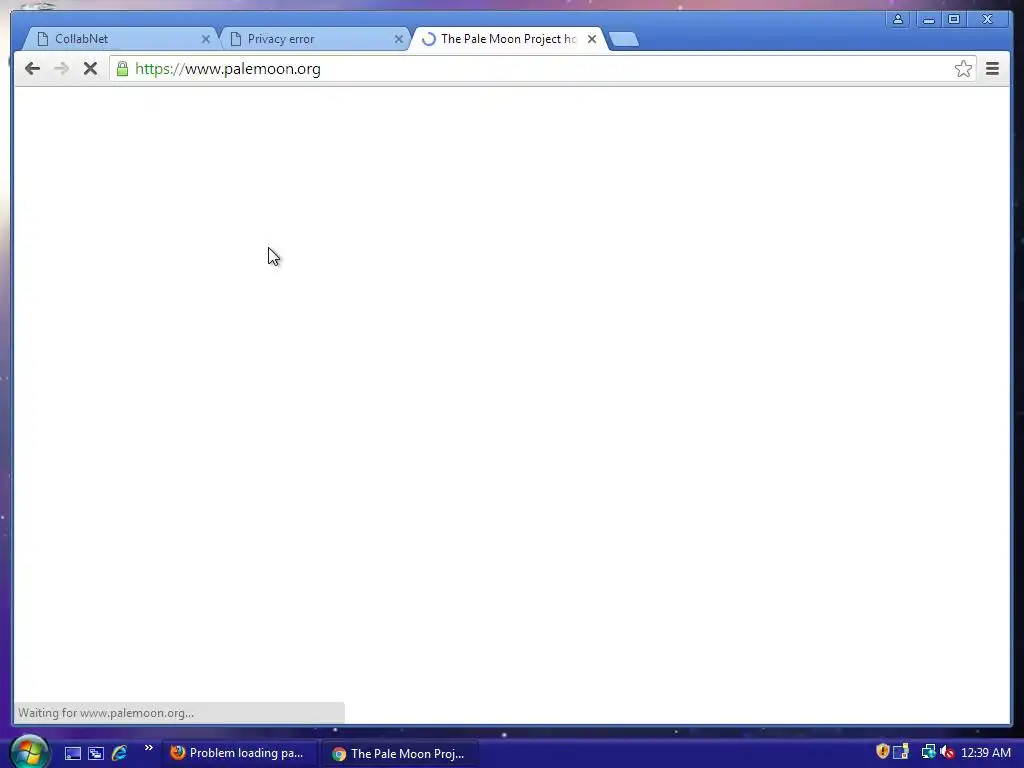
Task: Click the Waiting for www.palemoon.org status text
Action: [106, 712]
